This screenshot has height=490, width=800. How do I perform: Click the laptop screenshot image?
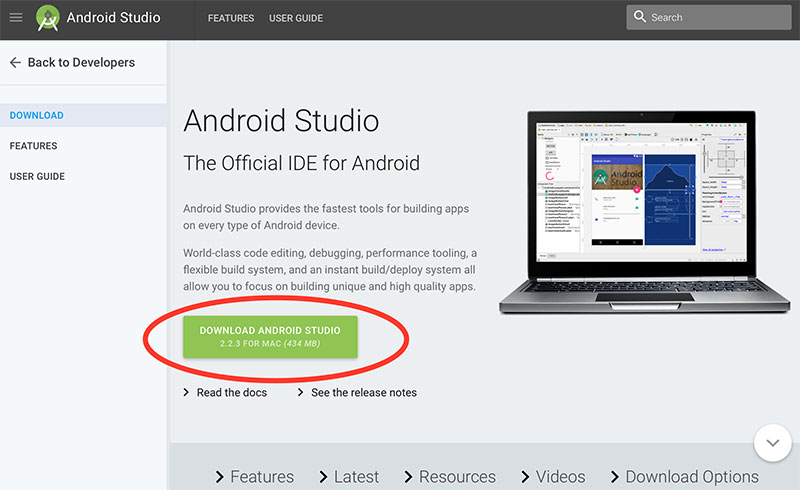(644, 211)
